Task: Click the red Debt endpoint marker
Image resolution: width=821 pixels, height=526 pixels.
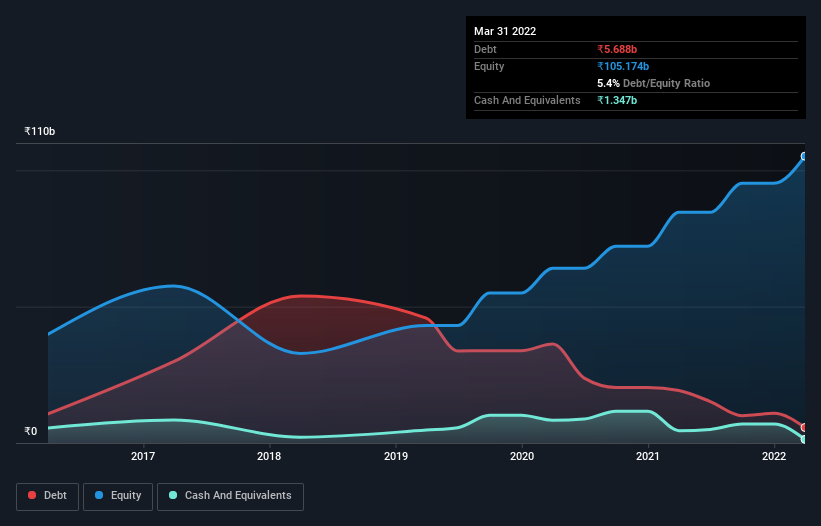Action: 805,428
